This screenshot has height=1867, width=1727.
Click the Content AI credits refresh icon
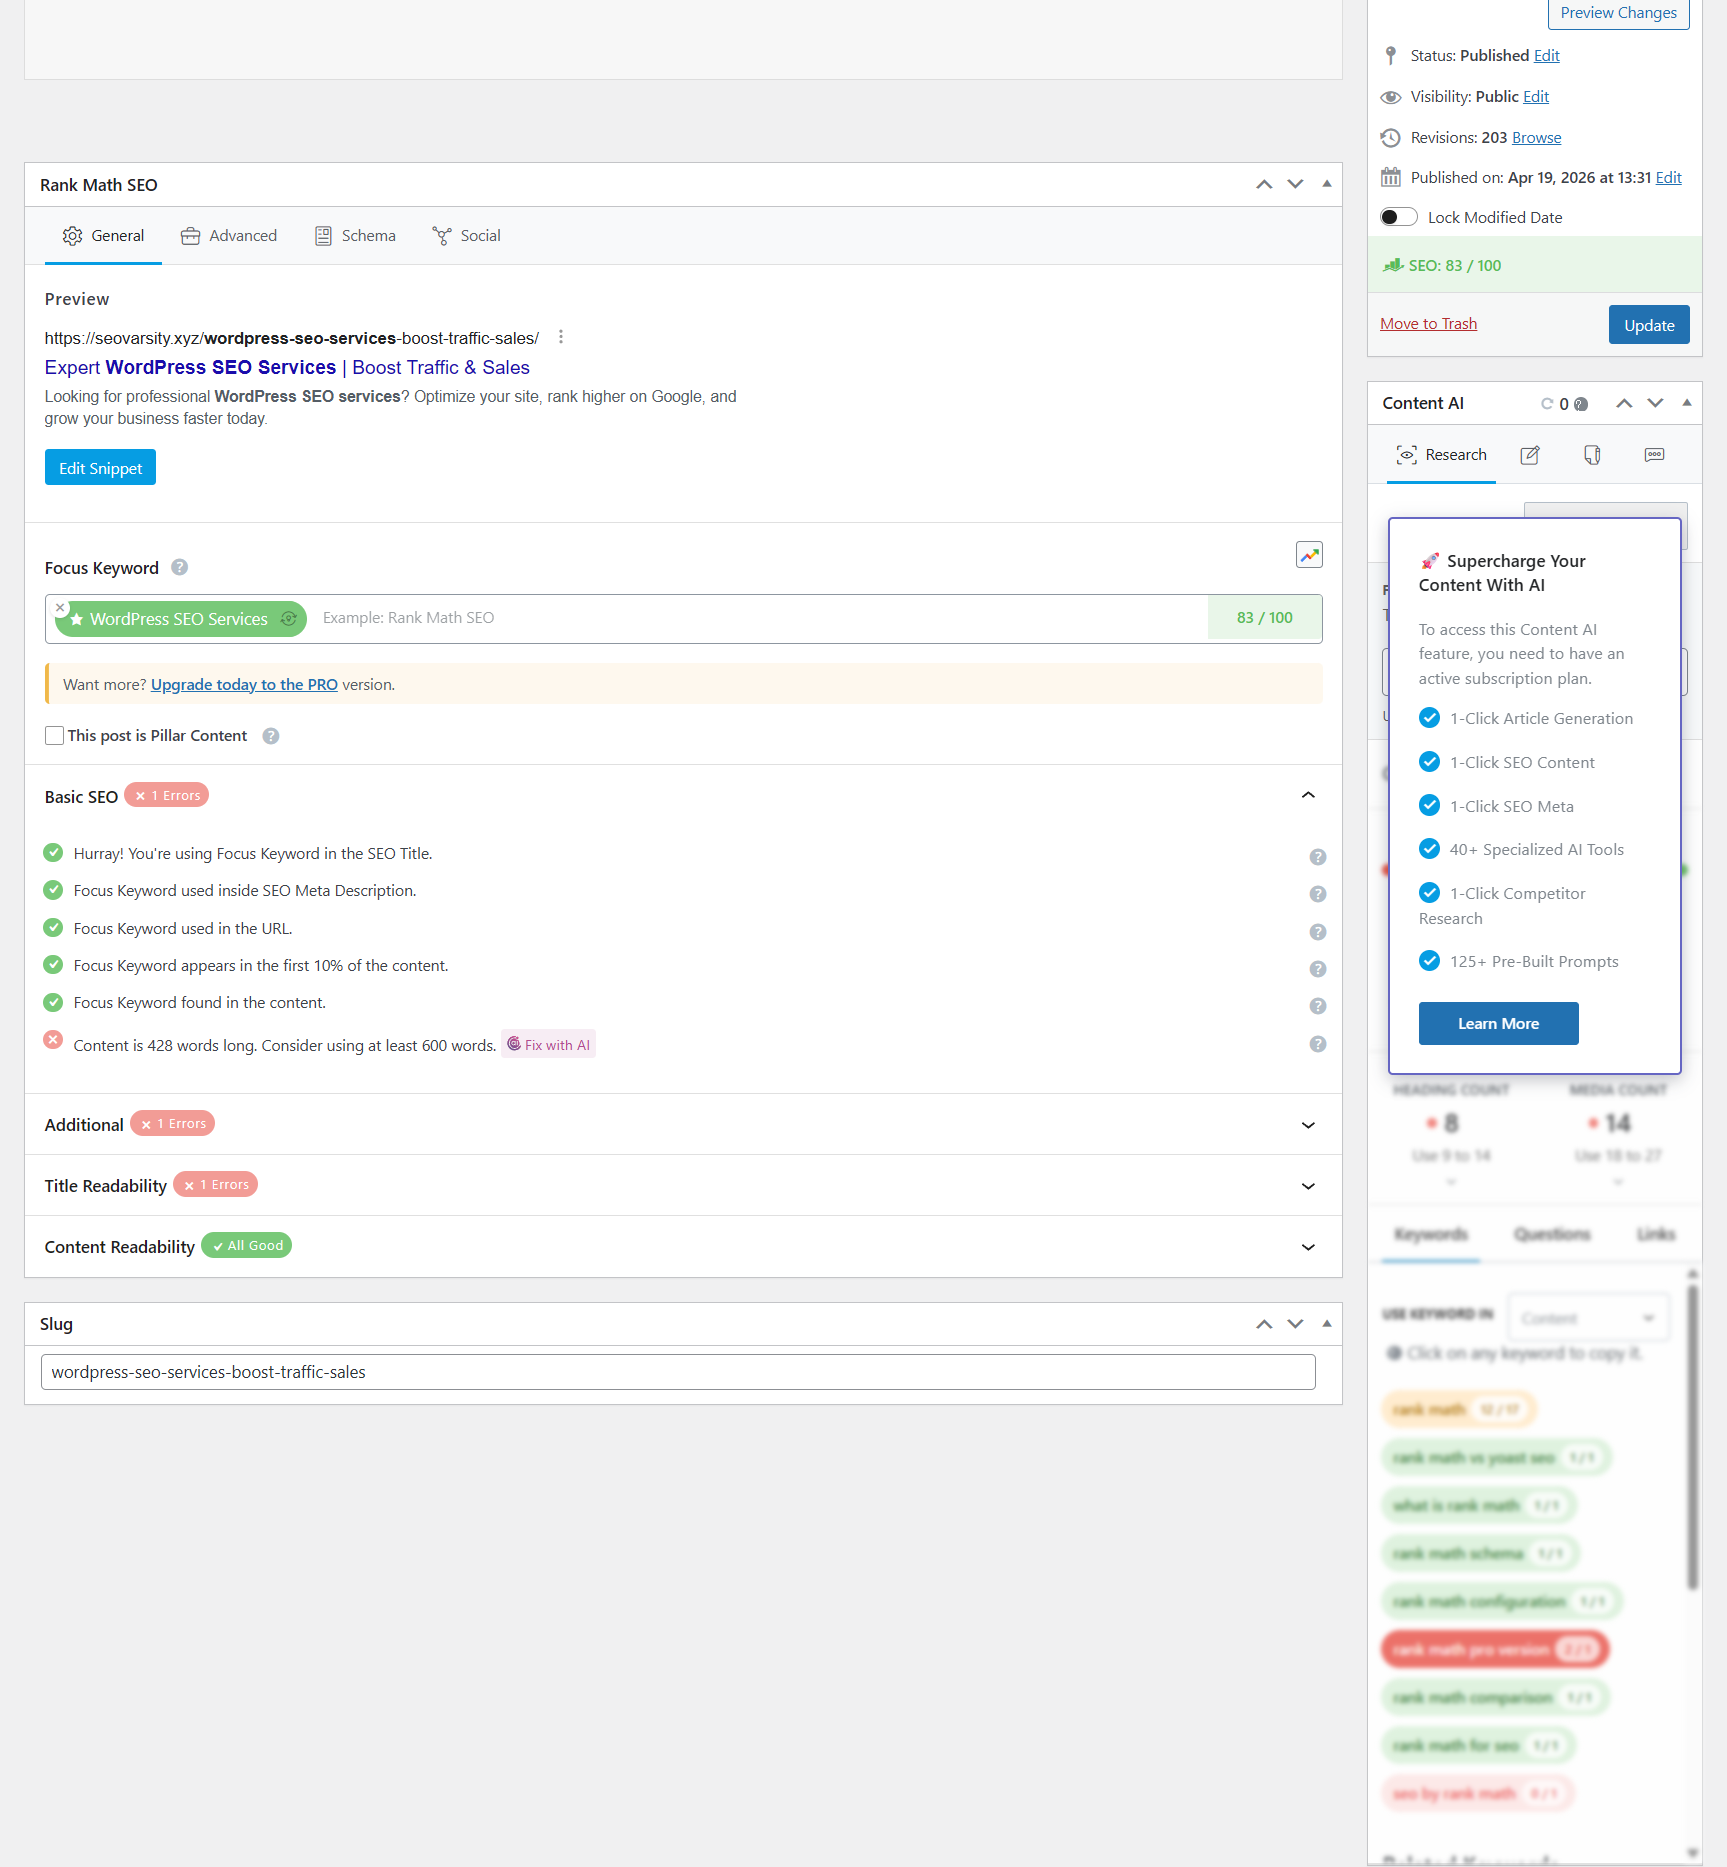(x=1547, y=404)
